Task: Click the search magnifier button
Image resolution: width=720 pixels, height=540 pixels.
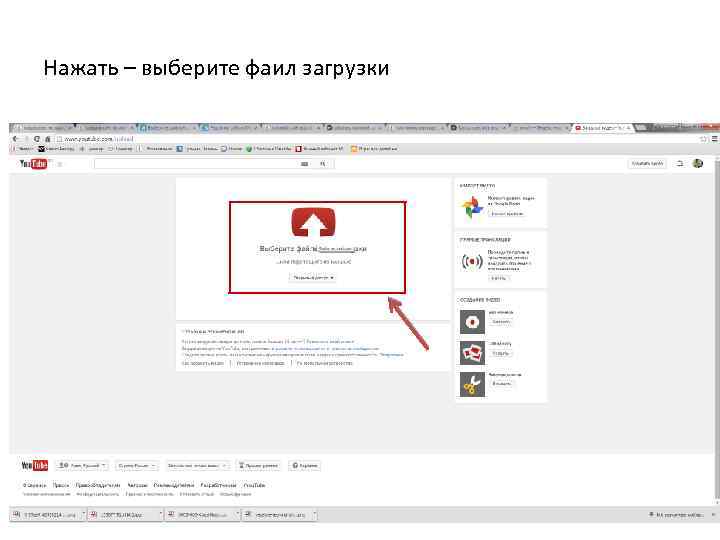Action: pos(323,163)
